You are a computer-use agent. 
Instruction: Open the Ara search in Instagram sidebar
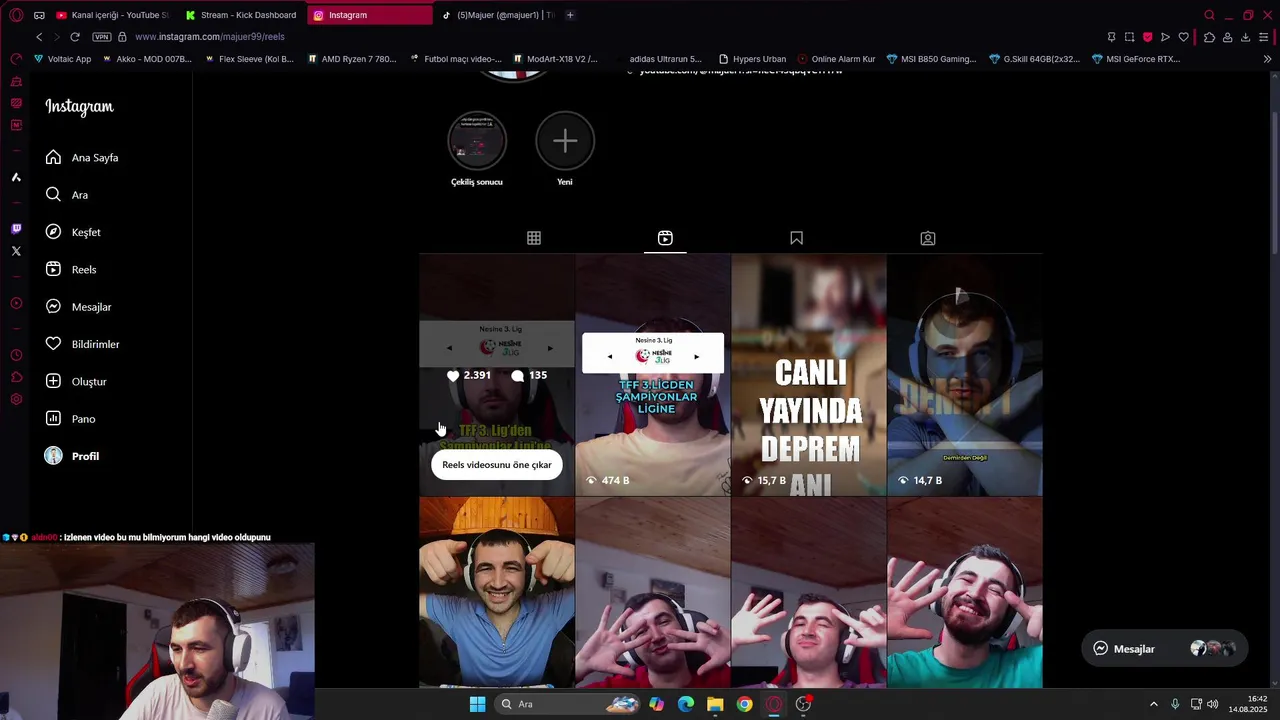tap(67, 195)
